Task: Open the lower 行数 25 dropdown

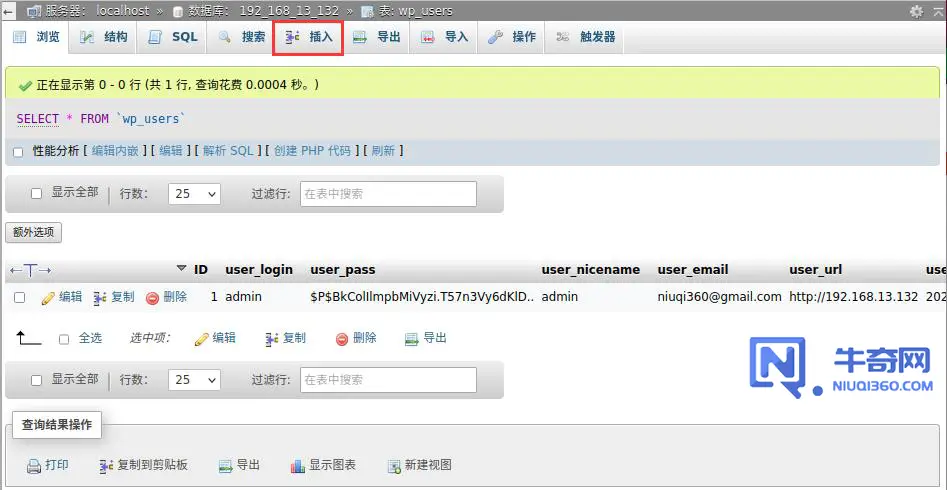Action: pos(194,380)
